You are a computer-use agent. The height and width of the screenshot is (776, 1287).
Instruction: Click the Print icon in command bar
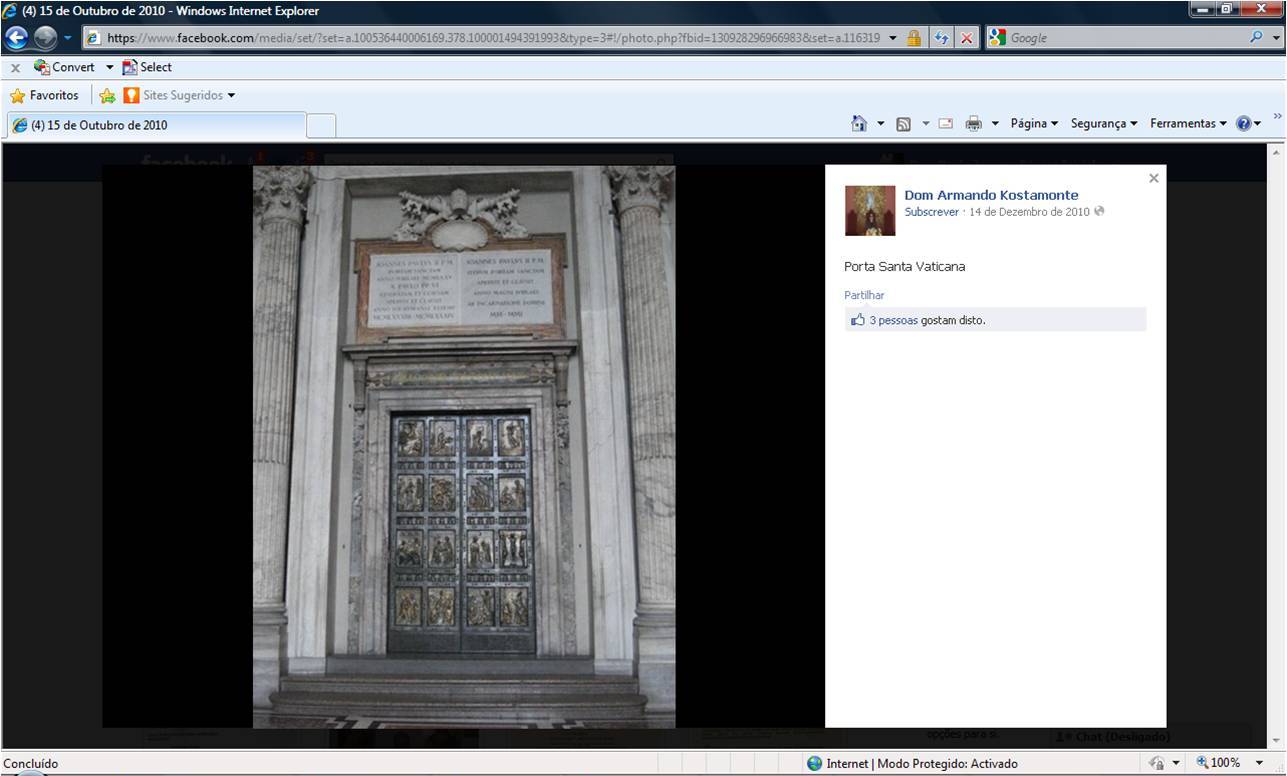(973, 124)
